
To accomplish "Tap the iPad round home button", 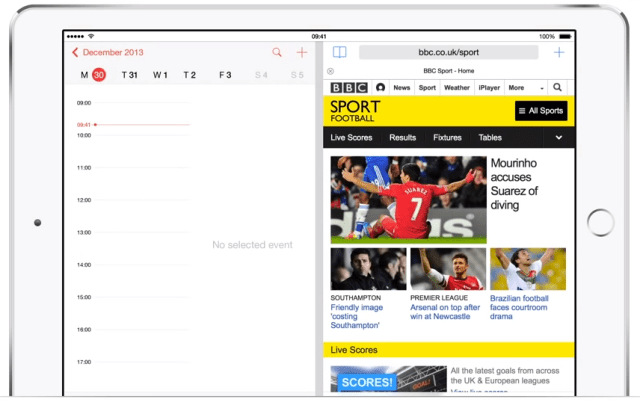I will tap(600, 223).
